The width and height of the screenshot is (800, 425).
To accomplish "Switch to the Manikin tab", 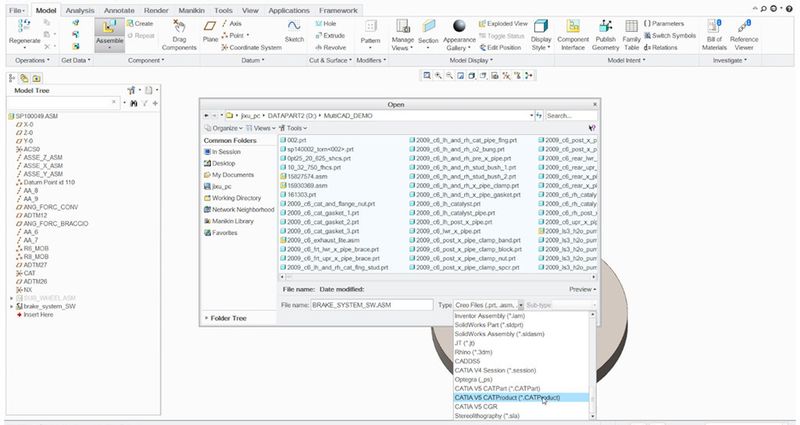I will click(x=191, y=10).
